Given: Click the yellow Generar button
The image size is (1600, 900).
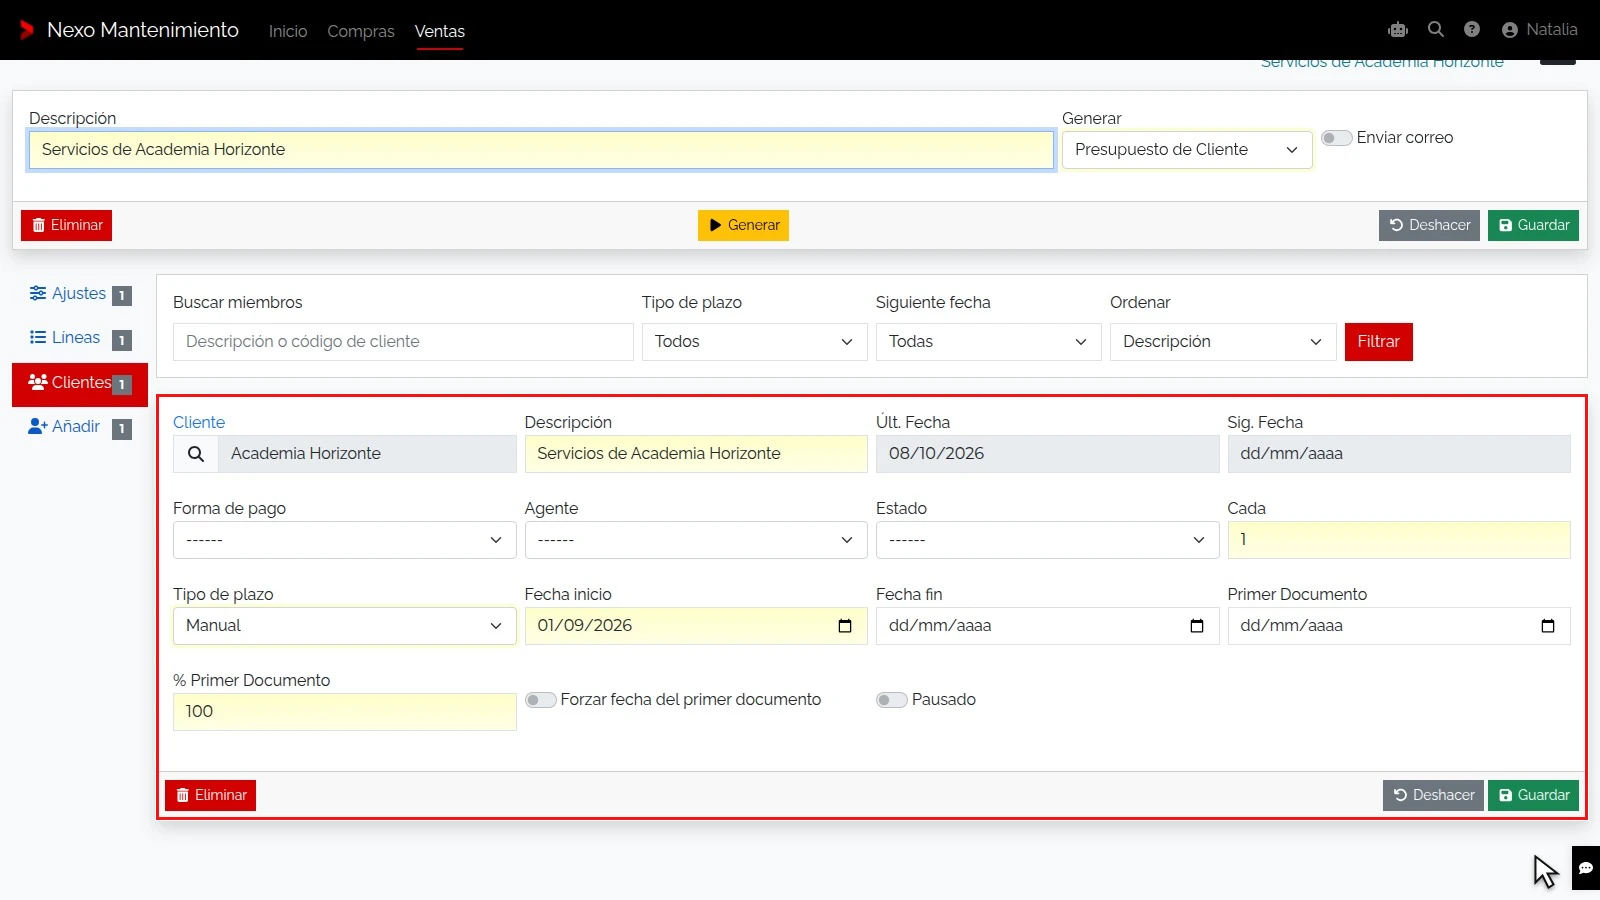Looking at the screenshot, I should click(x=743, y=225).
